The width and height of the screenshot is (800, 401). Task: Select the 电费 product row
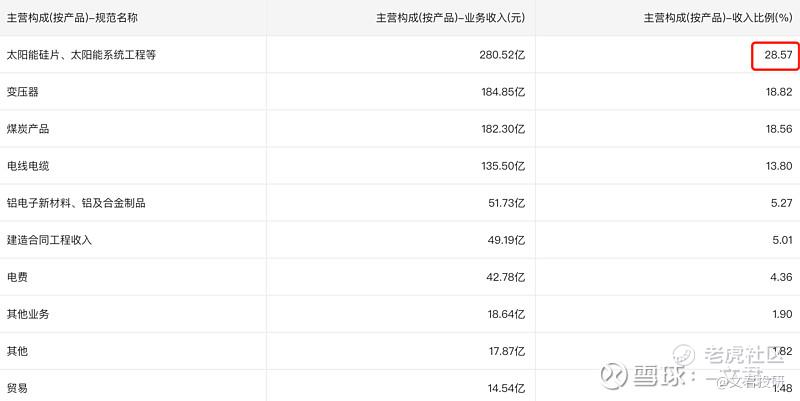tap(17, 277)
